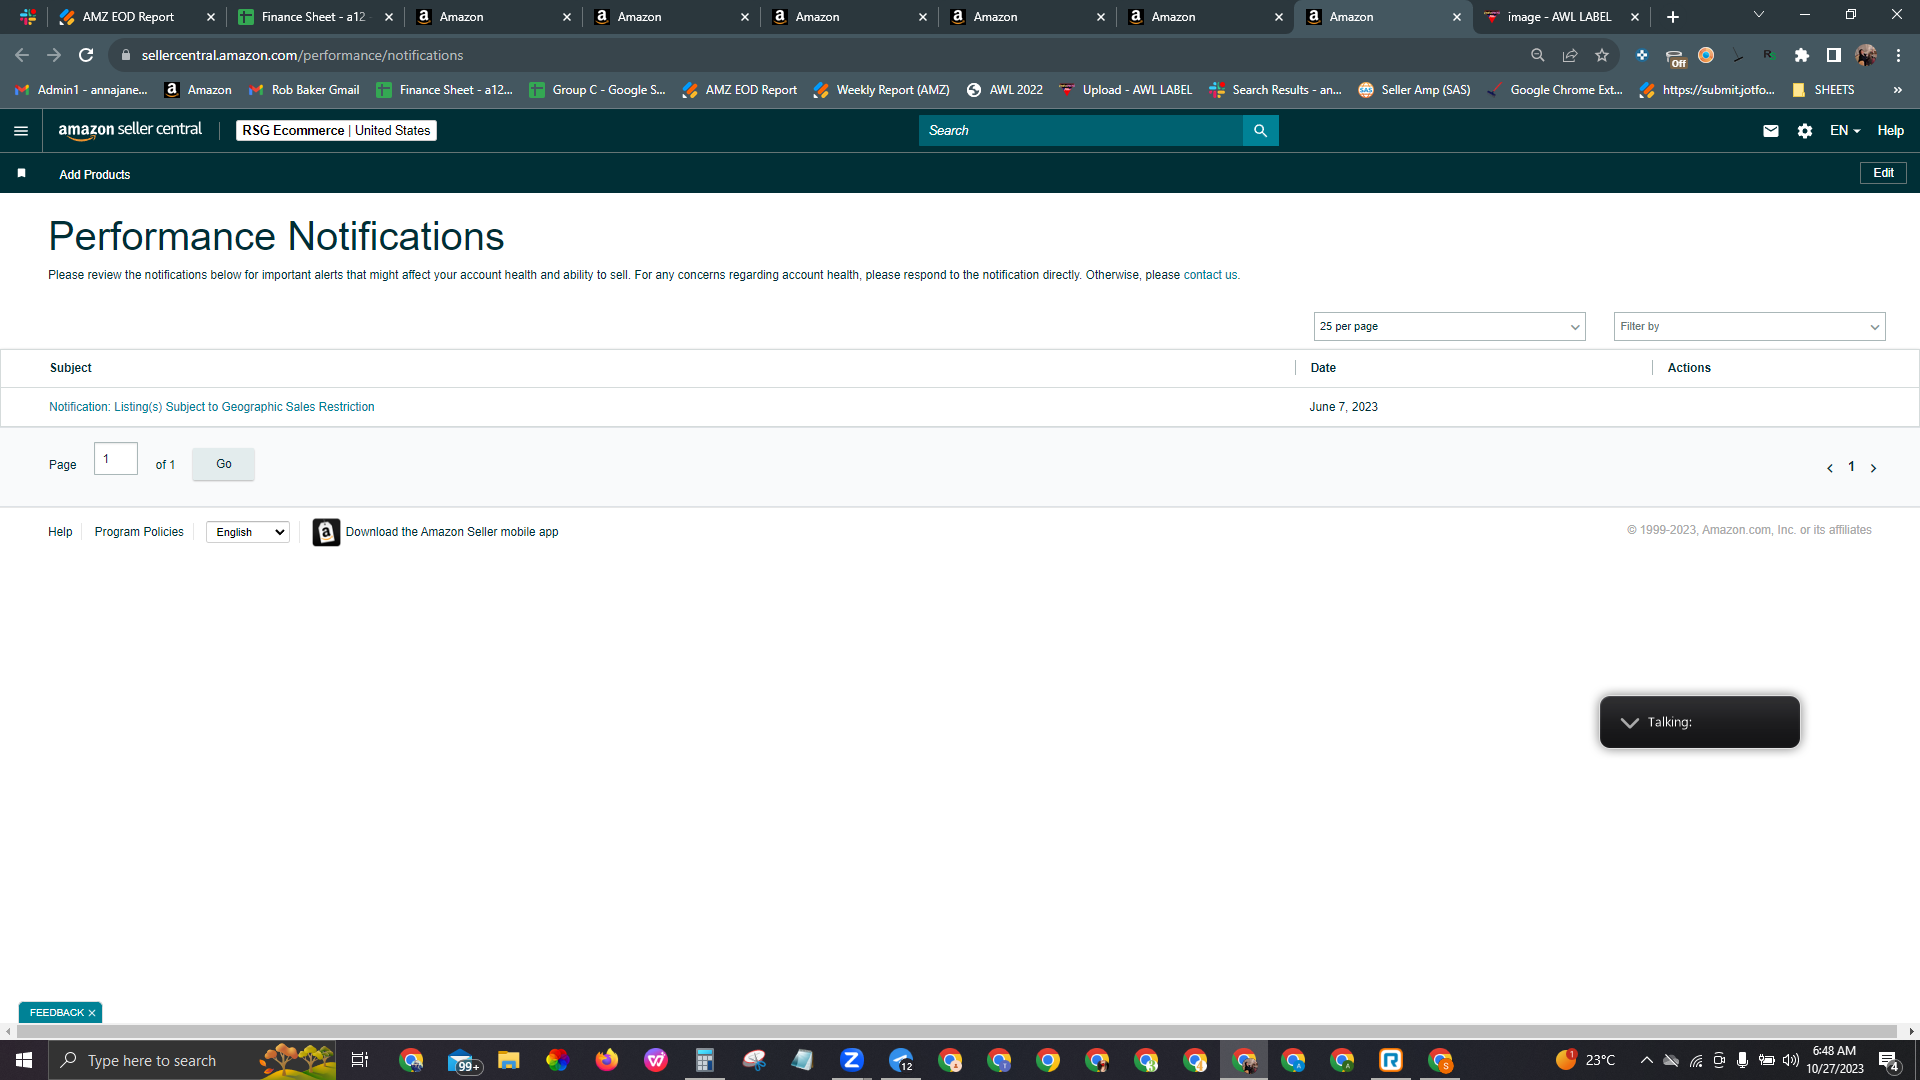
Task: Switch to the Finance Sheet tab
Action: click(x=315, y=17)
